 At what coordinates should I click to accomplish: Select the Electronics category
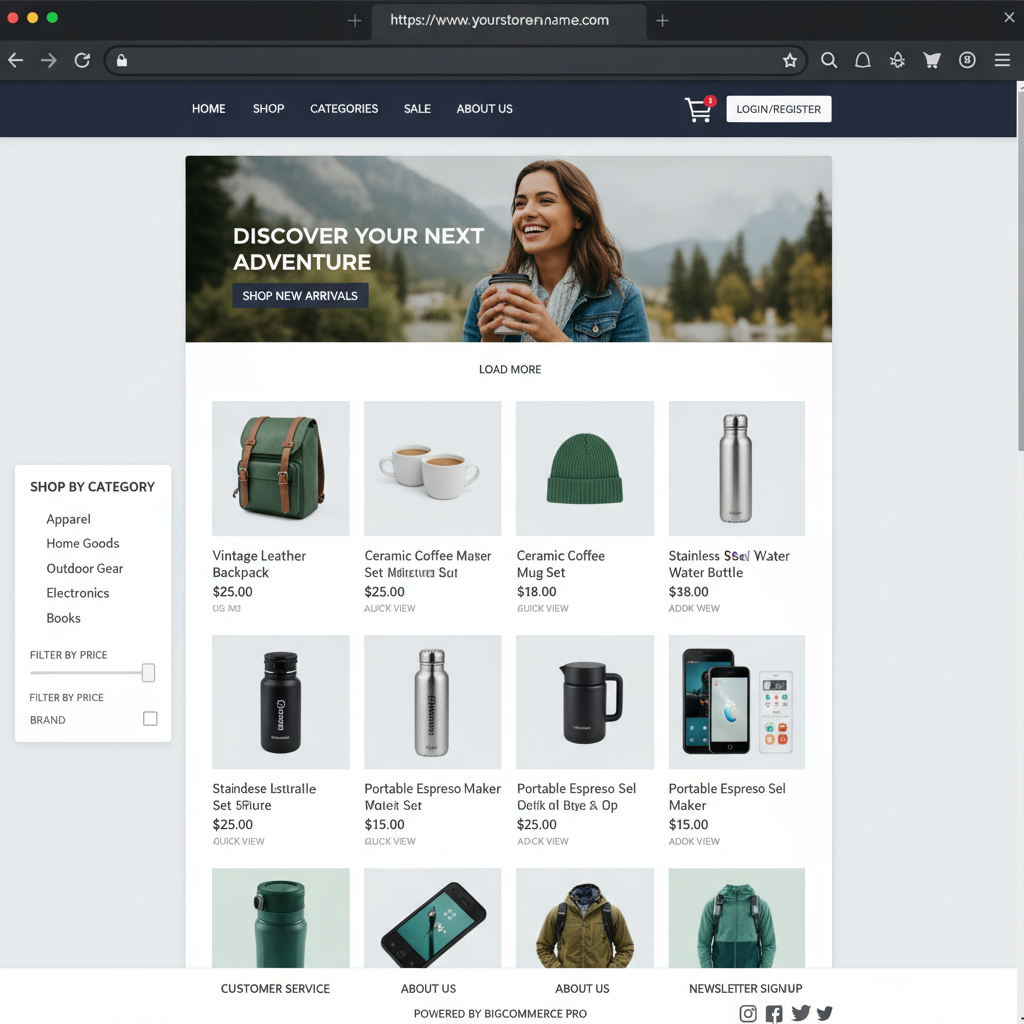(x=78, y=593)
